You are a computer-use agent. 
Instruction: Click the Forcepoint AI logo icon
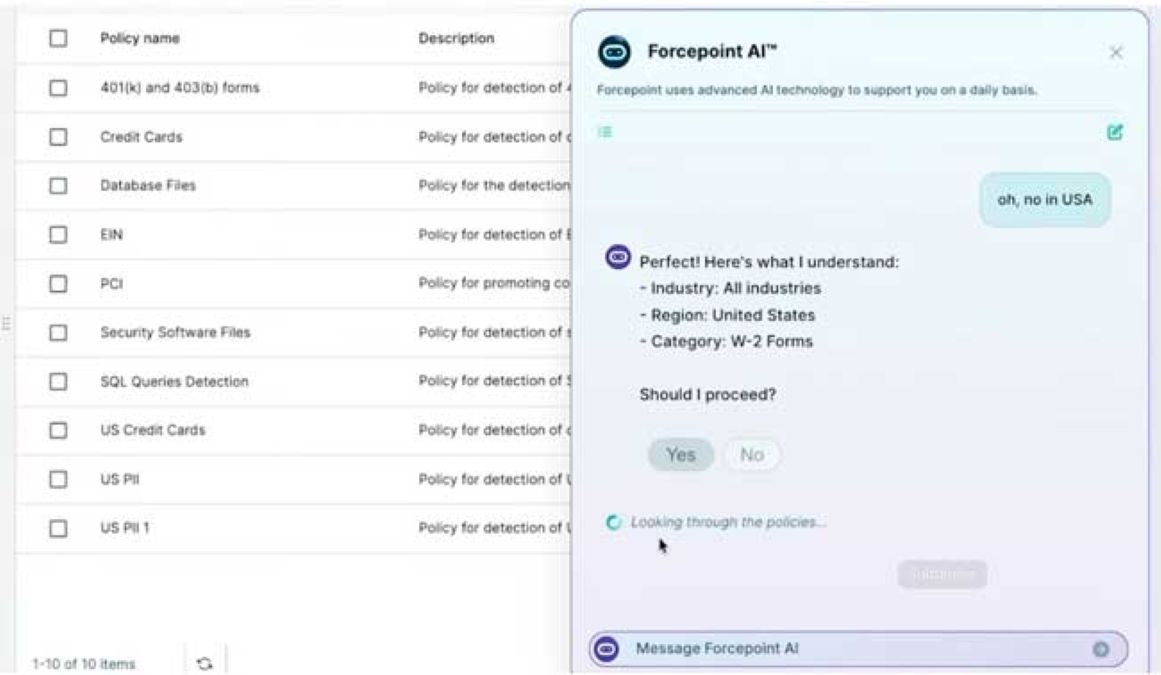click(x=613, y=52)
